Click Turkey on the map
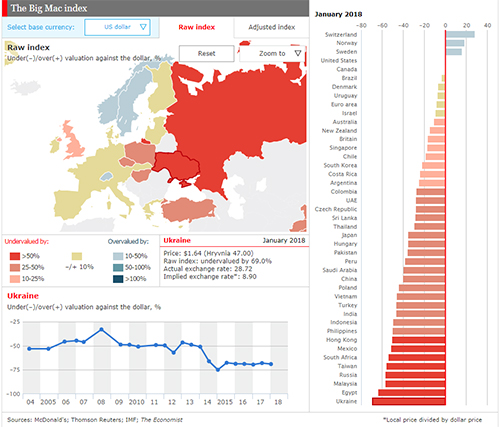 188,209
